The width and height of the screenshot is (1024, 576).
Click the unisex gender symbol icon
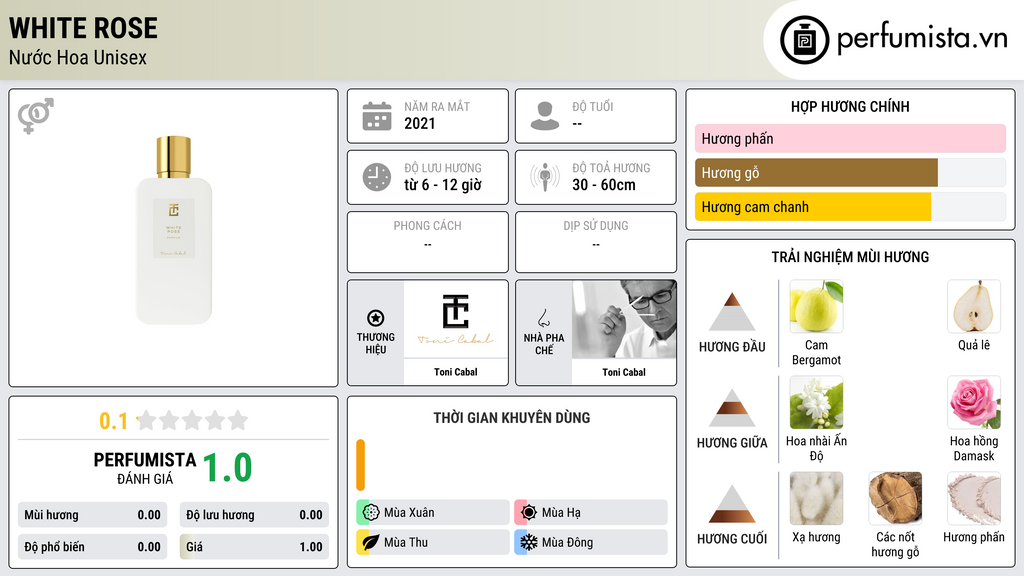coord(36,116)
